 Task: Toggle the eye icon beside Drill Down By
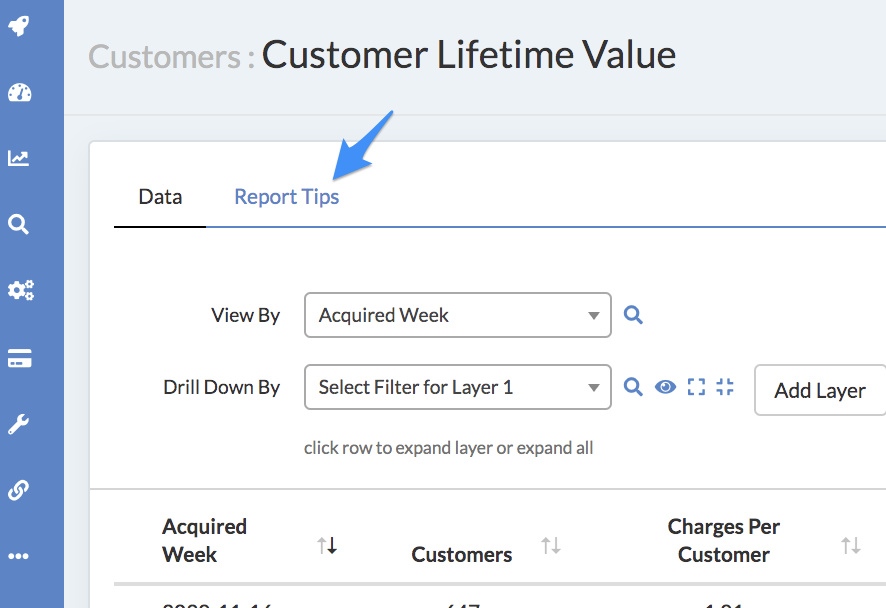pyautogui.click(x=665, y=387)
